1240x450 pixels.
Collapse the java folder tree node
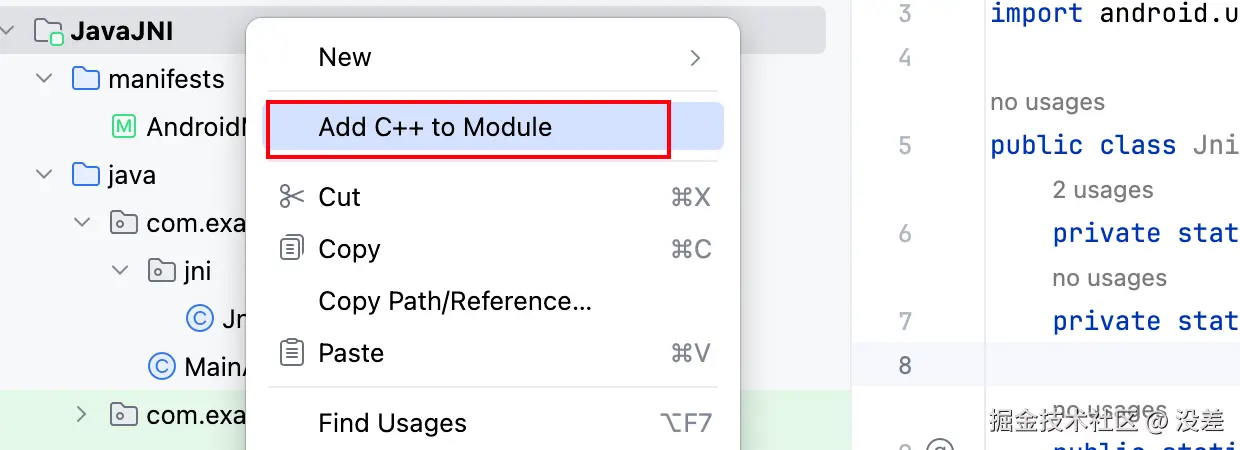click(44, 175)
